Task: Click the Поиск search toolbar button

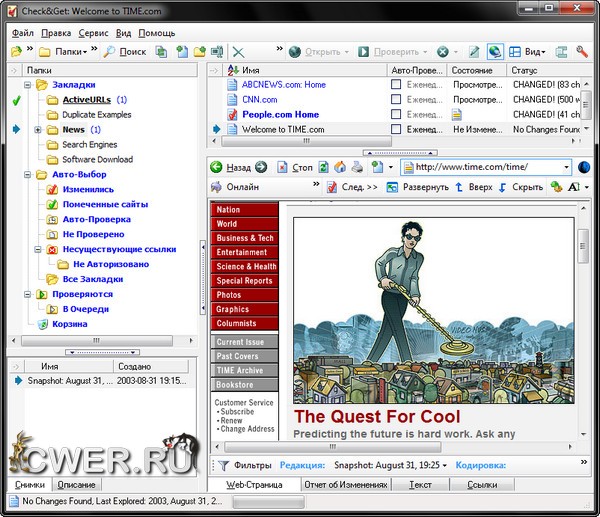Action: [x=123, y=51]
